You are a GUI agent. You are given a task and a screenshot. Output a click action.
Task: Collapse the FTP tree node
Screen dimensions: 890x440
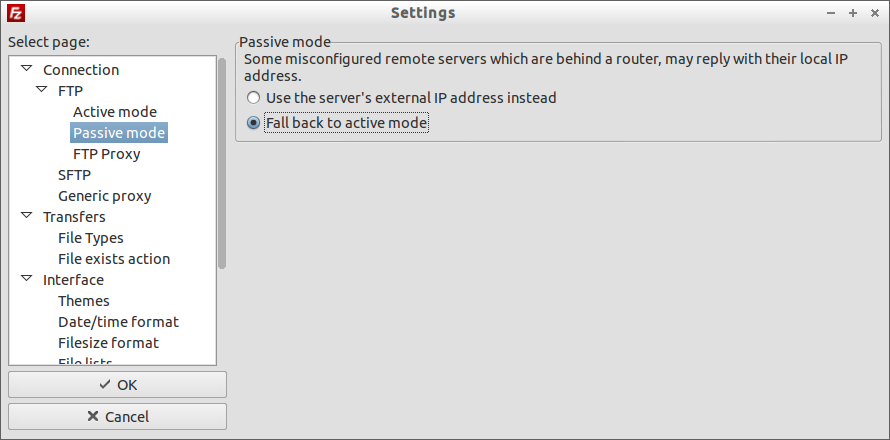(41, 90)
